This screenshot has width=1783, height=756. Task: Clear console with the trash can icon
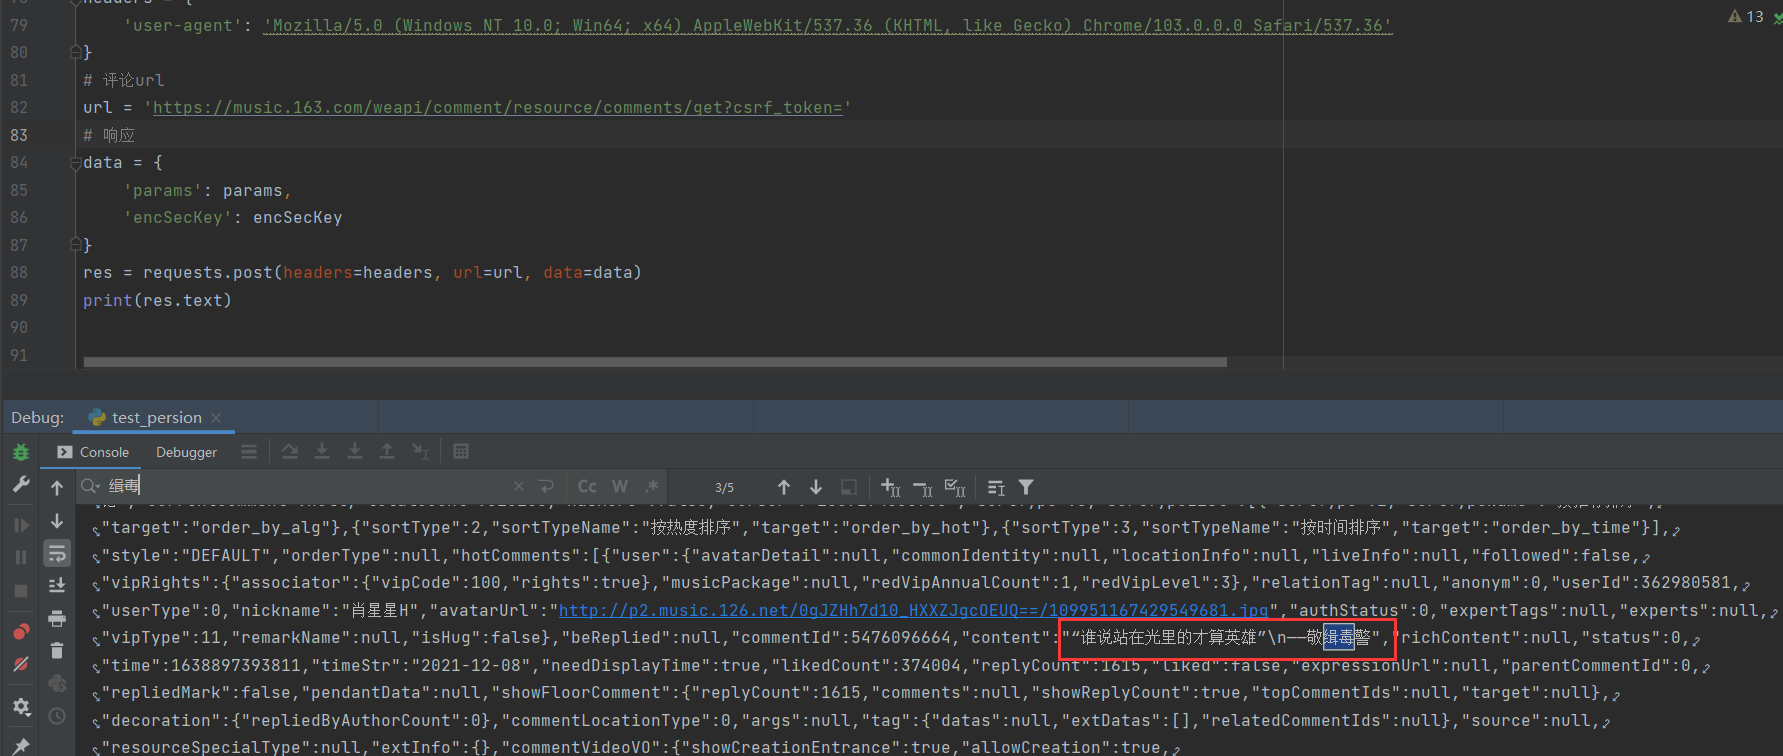tap(57, 651)
